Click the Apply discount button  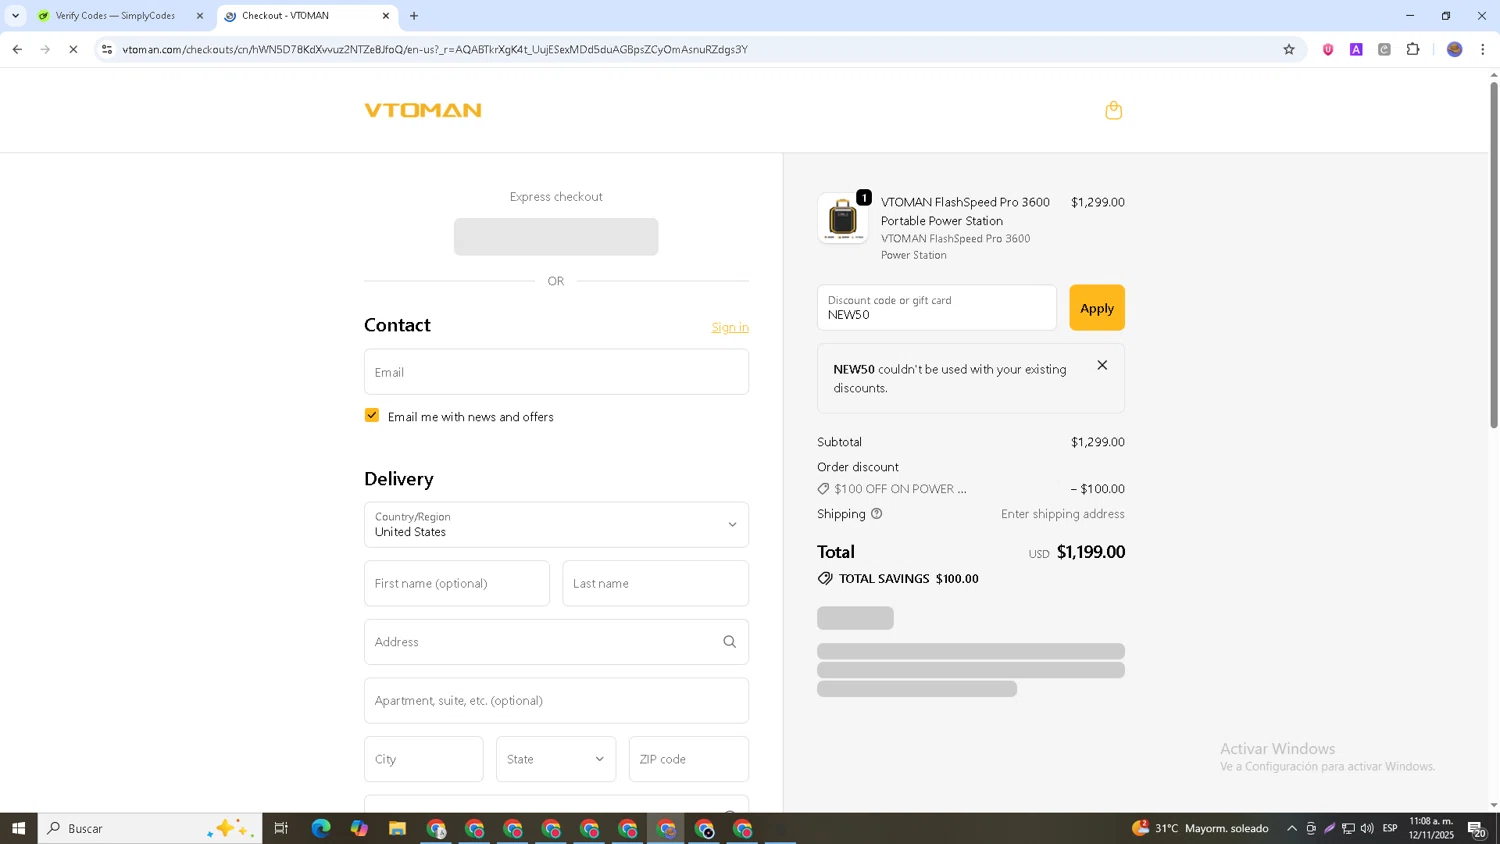tap(1097, 308)
